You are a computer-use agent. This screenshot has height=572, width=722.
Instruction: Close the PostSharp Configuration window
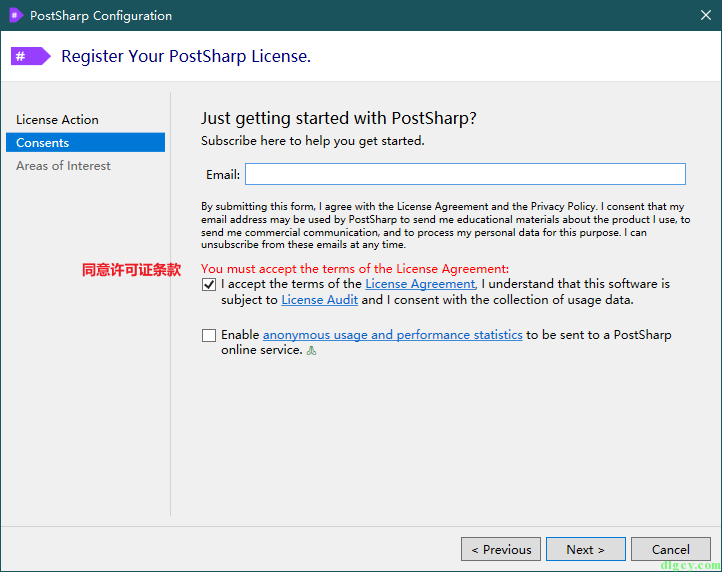705,15
